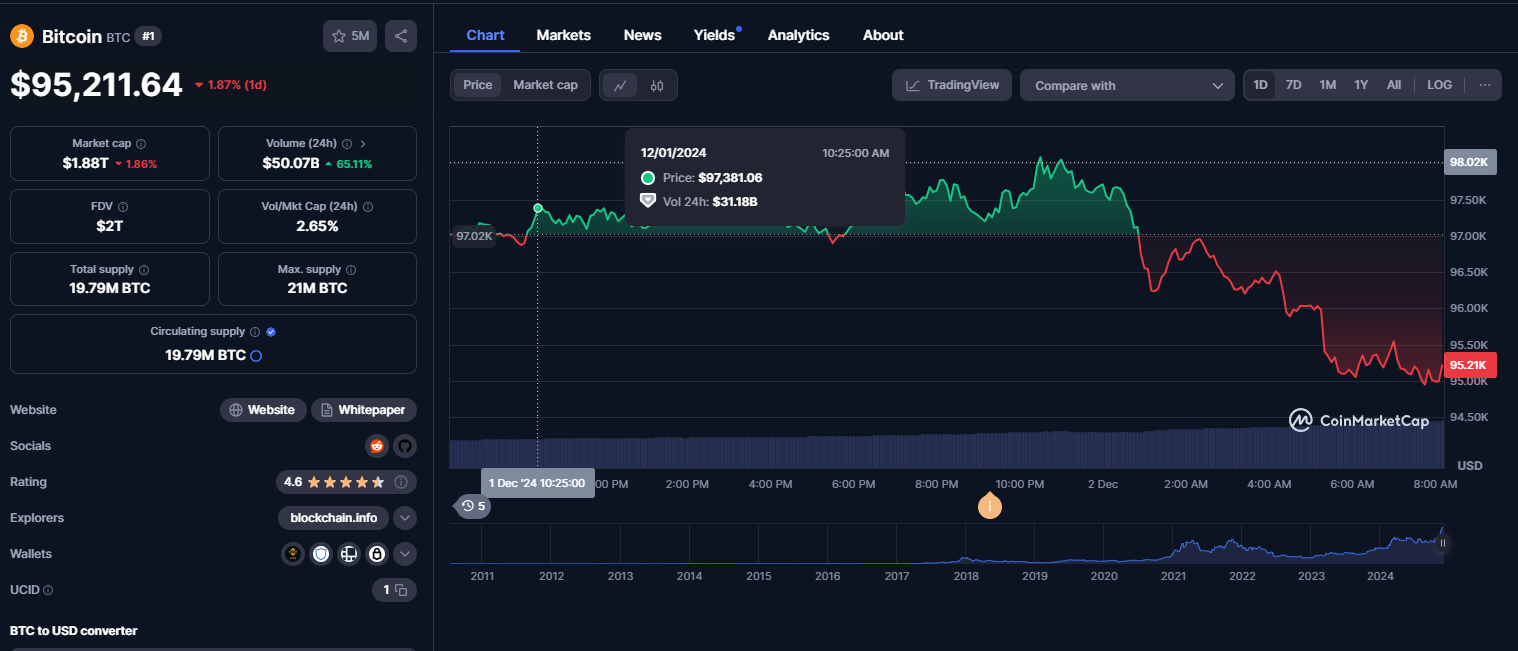Screen dimensions: 1518x651
Task: Click the Binance wallet icon
Action: [x=293, y=554]
